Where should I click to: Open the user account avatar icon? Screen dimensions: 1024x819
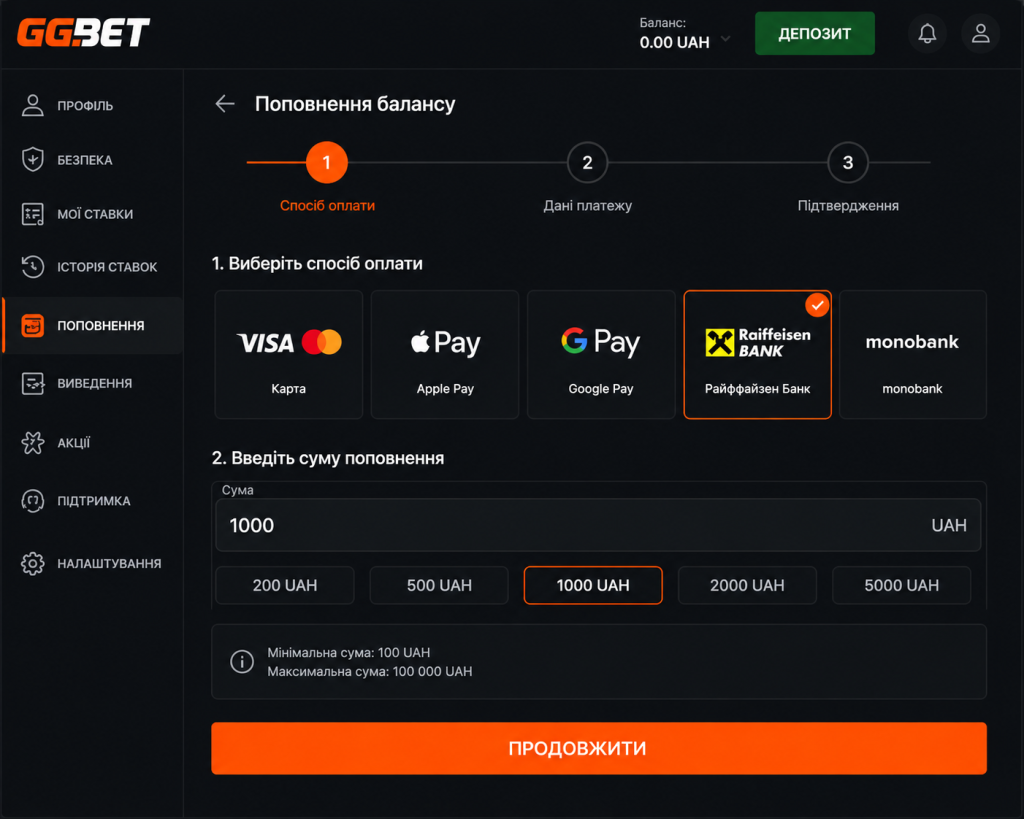pyautogui.click(x=980, y=33)
